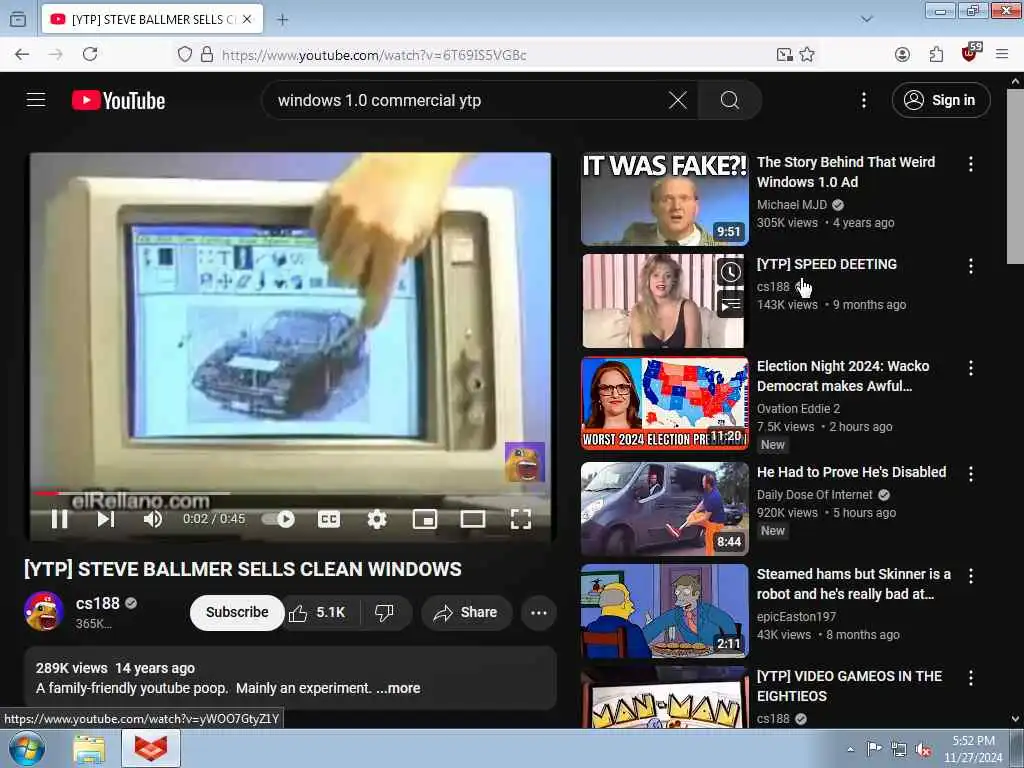The height and width of the screenshot is (768, 1024).
Task: Click Daily Dose Of Internet channel name
Action: tap(814, 494)
